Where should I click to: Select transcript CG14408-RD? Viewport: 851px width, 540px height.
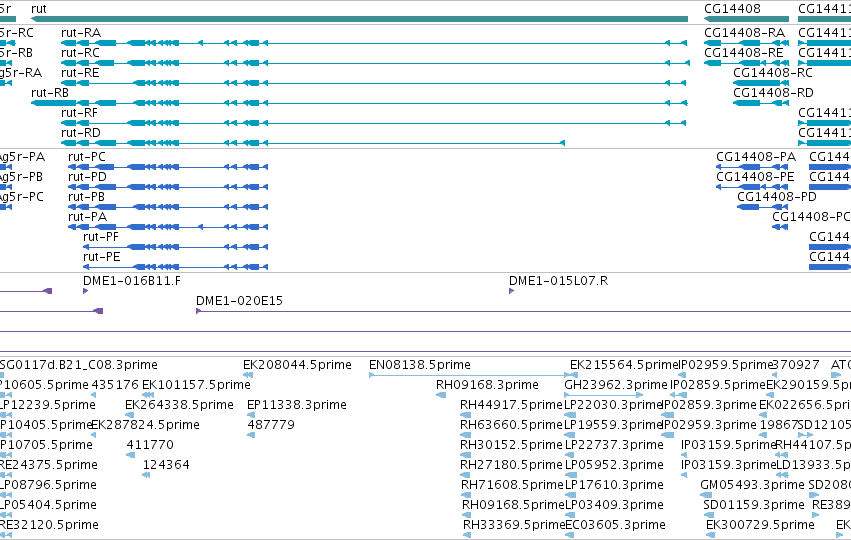pos(773,93)
